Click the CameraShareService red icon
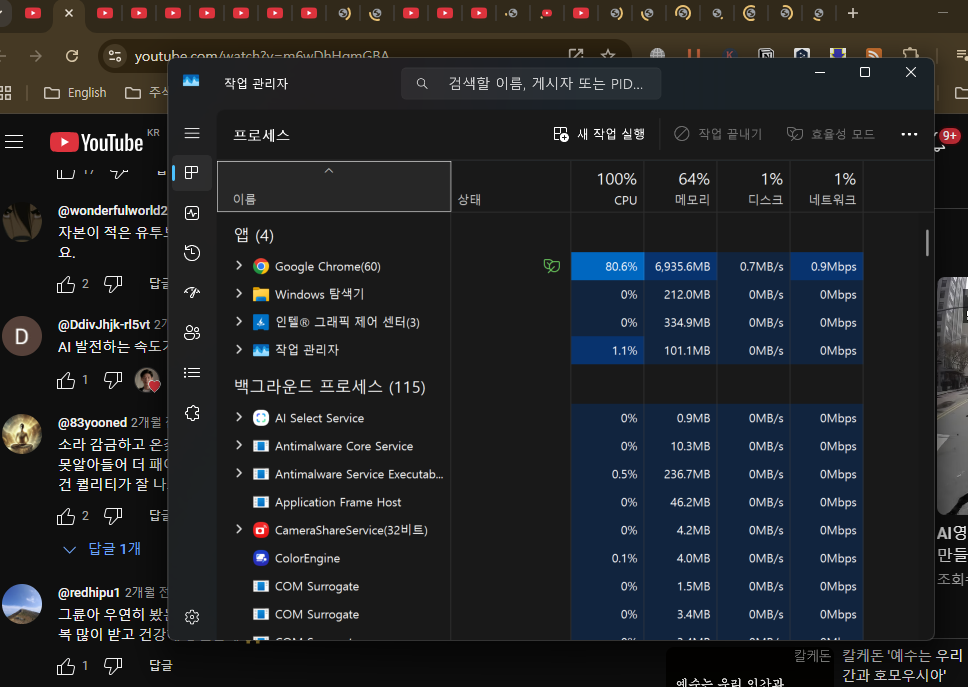Image resolution: width=968 pixels, height=687 pixels. (x=261, y=530)
